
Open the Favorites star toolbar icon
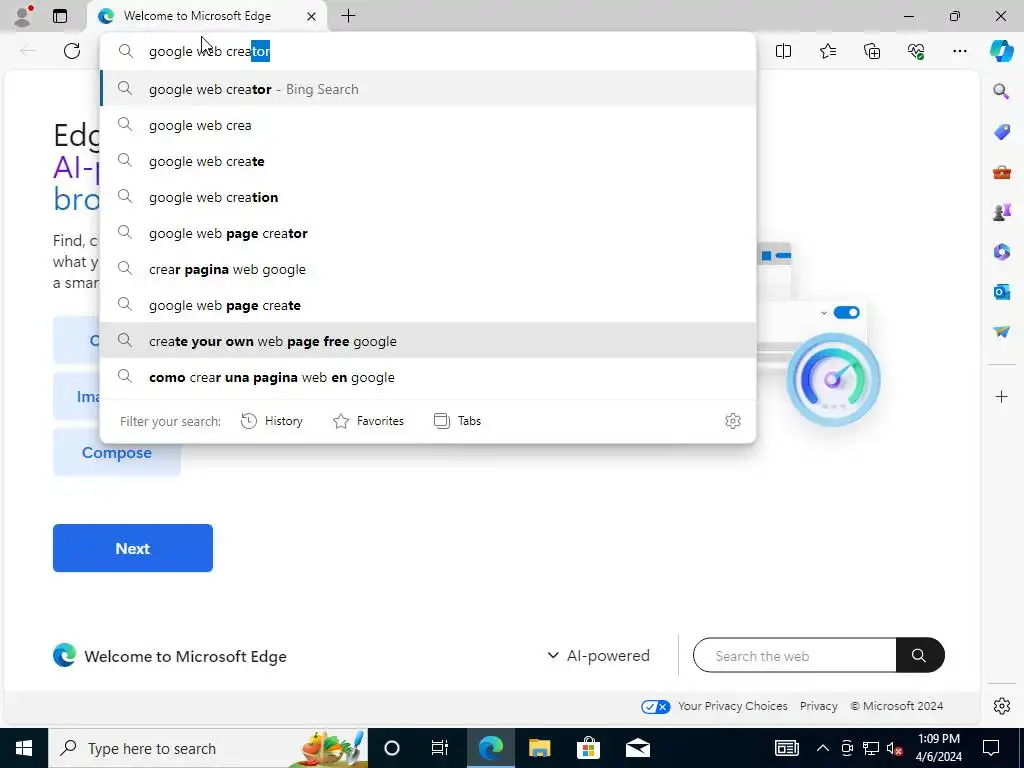click(827, 51)
